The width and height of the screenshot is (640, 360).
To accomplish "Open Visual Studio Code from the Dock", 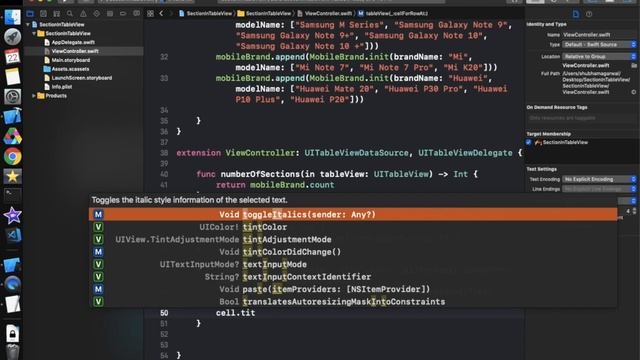I will (12, 235).
